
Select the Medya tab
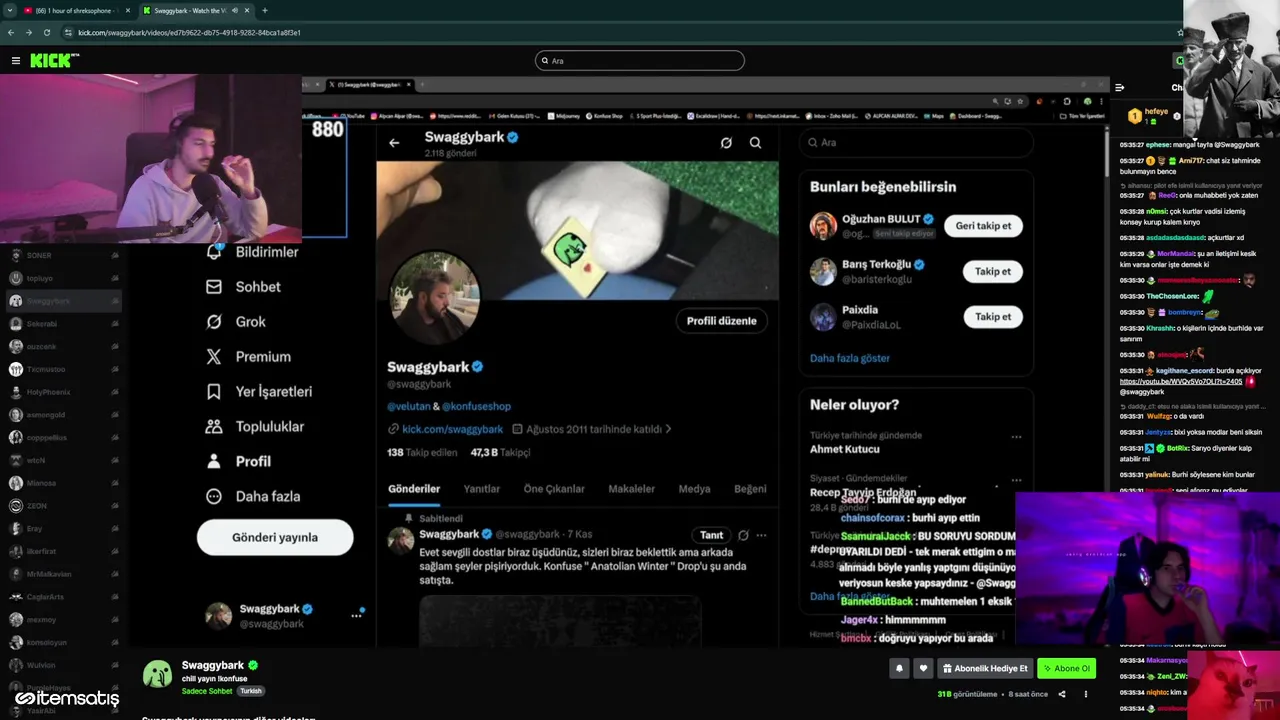click(694, 489)
